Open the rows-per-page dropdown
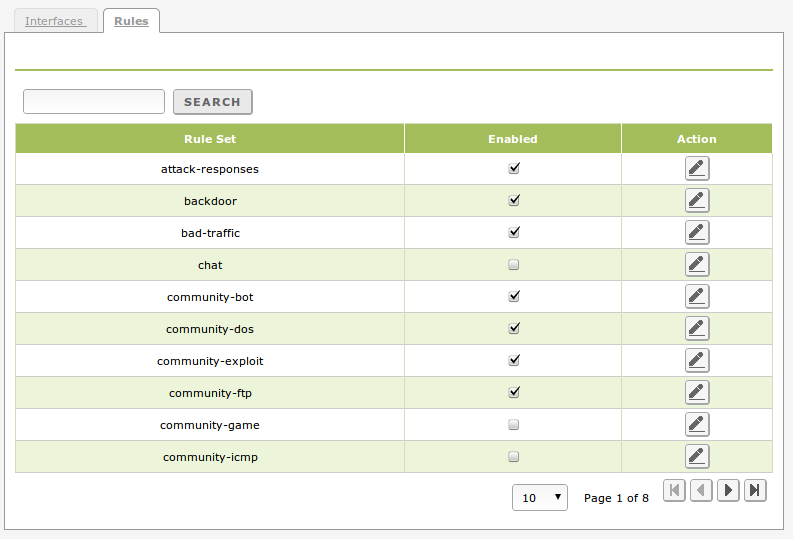Screen dimensions: 793x539 coord(540,497)
